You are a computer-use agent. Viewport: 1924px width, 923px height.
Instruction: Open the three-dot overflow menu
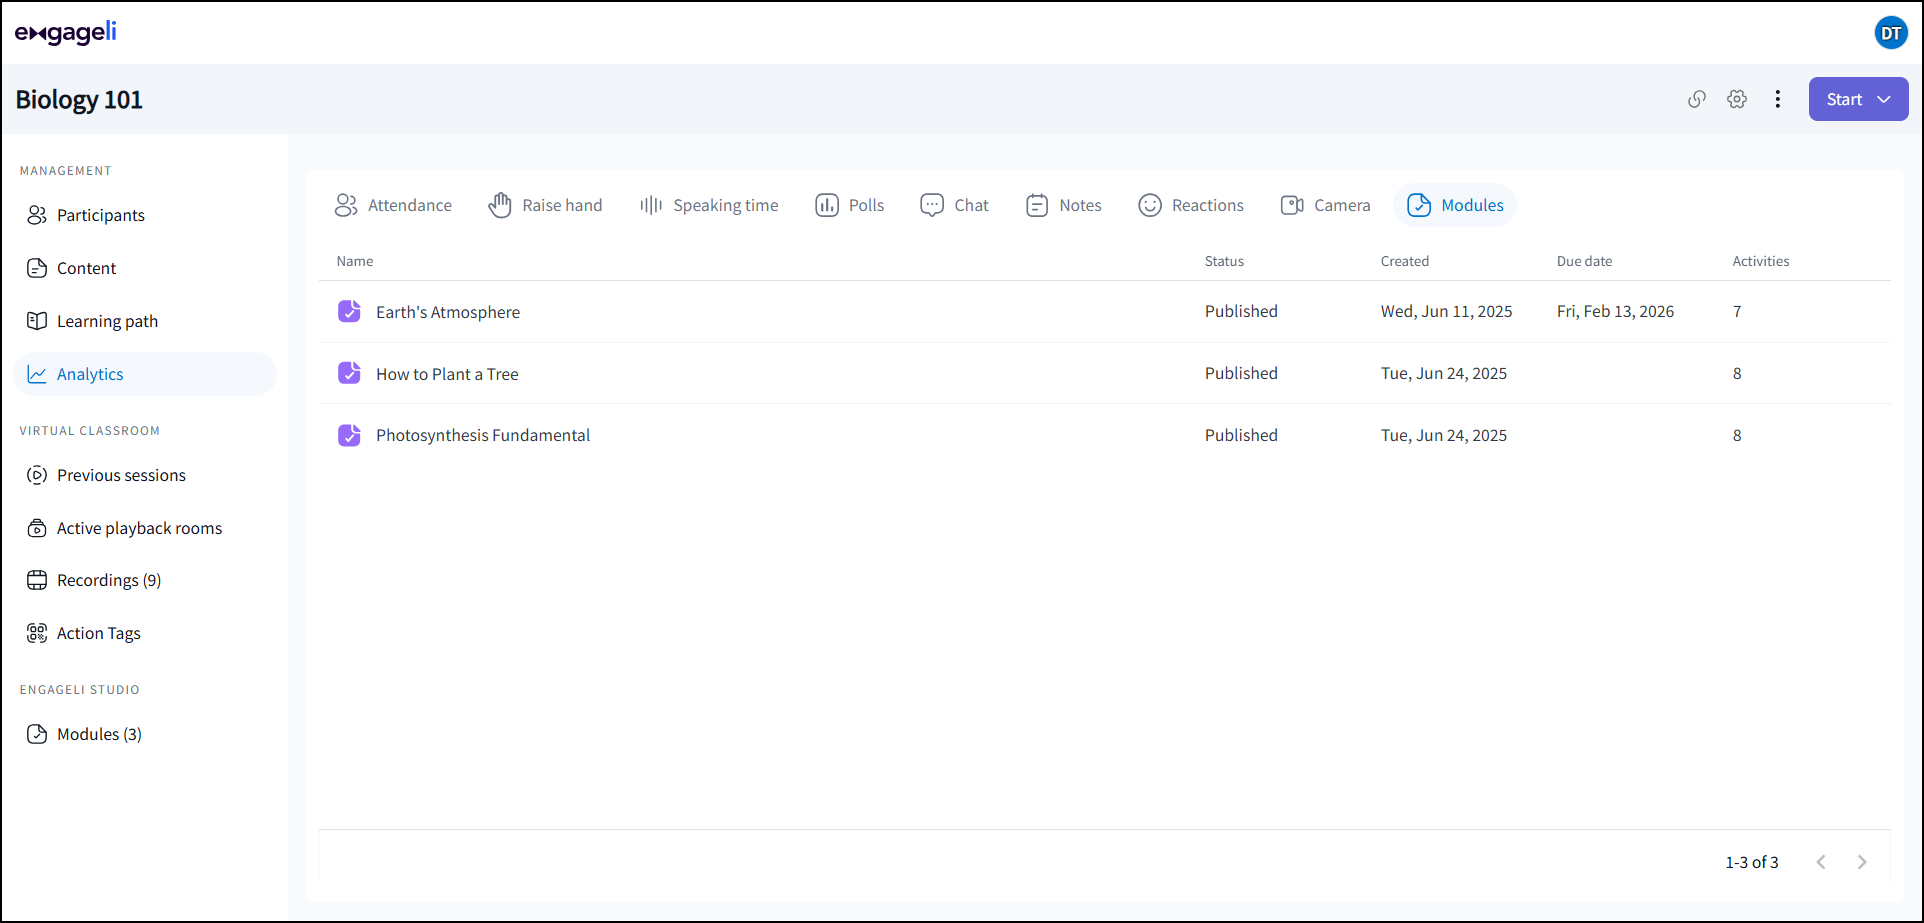click(1778, 99)
